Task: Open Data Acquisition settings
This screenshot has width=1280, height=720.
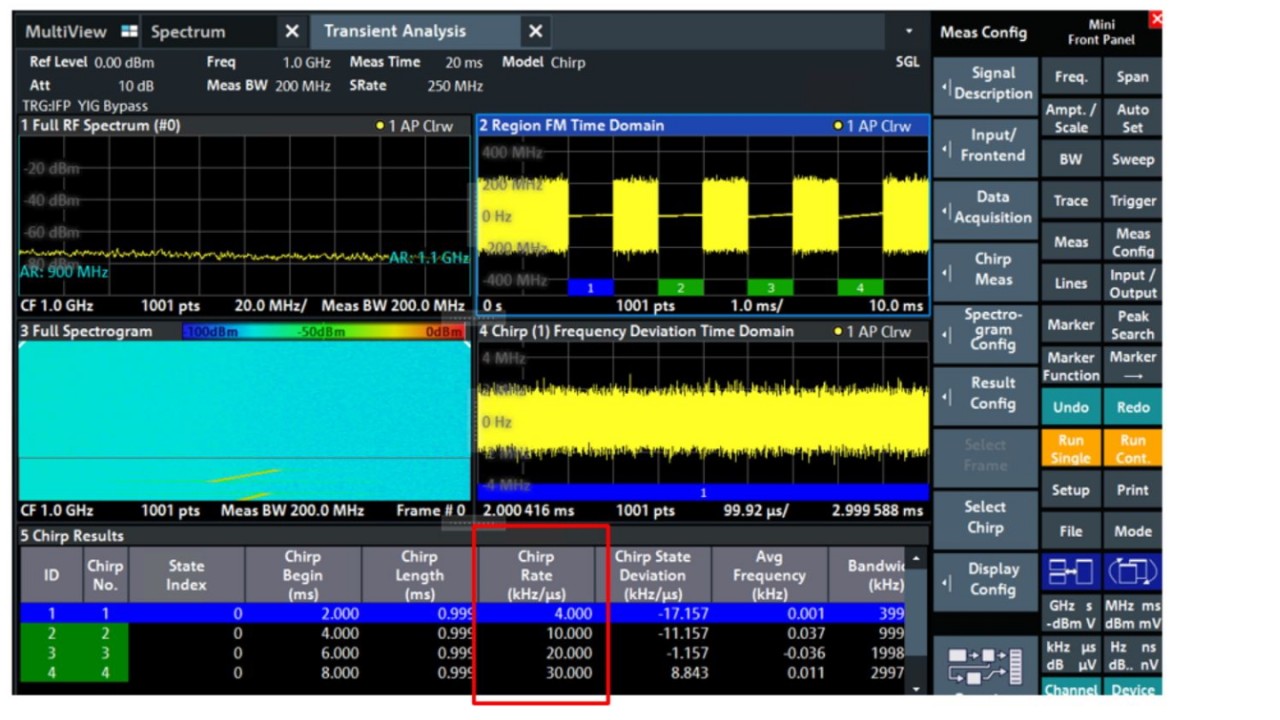Action: click(x=985, y=208)
